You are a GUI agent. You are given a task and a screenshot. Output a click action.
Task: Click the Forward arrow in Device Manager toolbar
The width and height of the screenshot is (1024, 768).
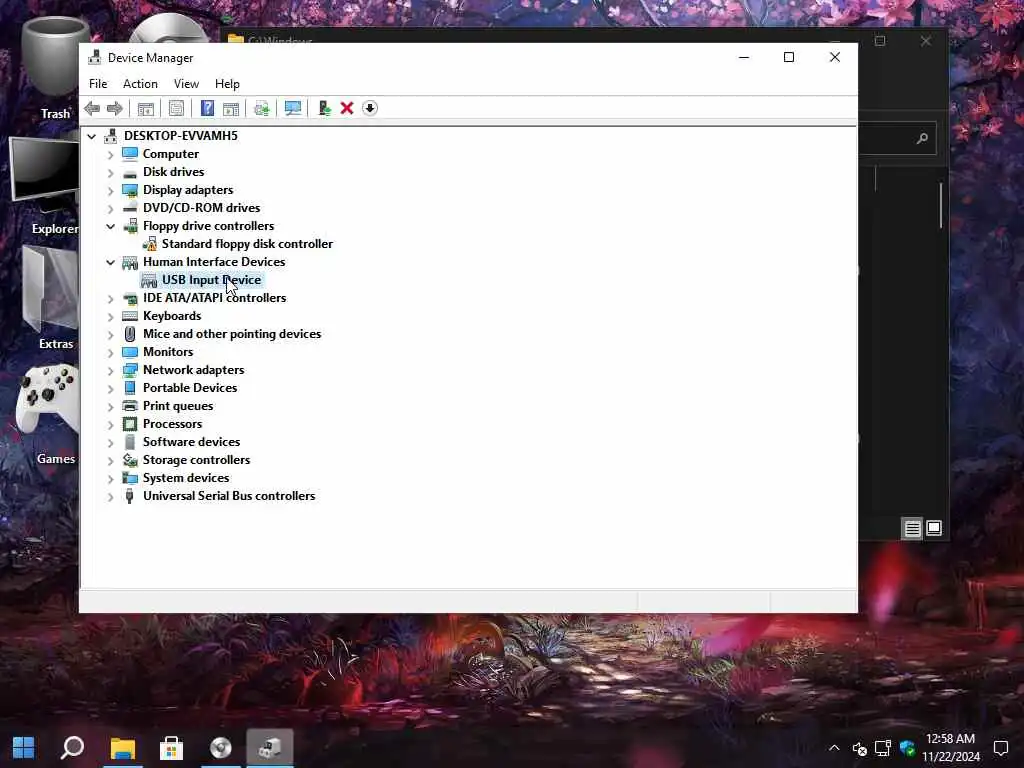pyautogui.click(x=115, y=108)
